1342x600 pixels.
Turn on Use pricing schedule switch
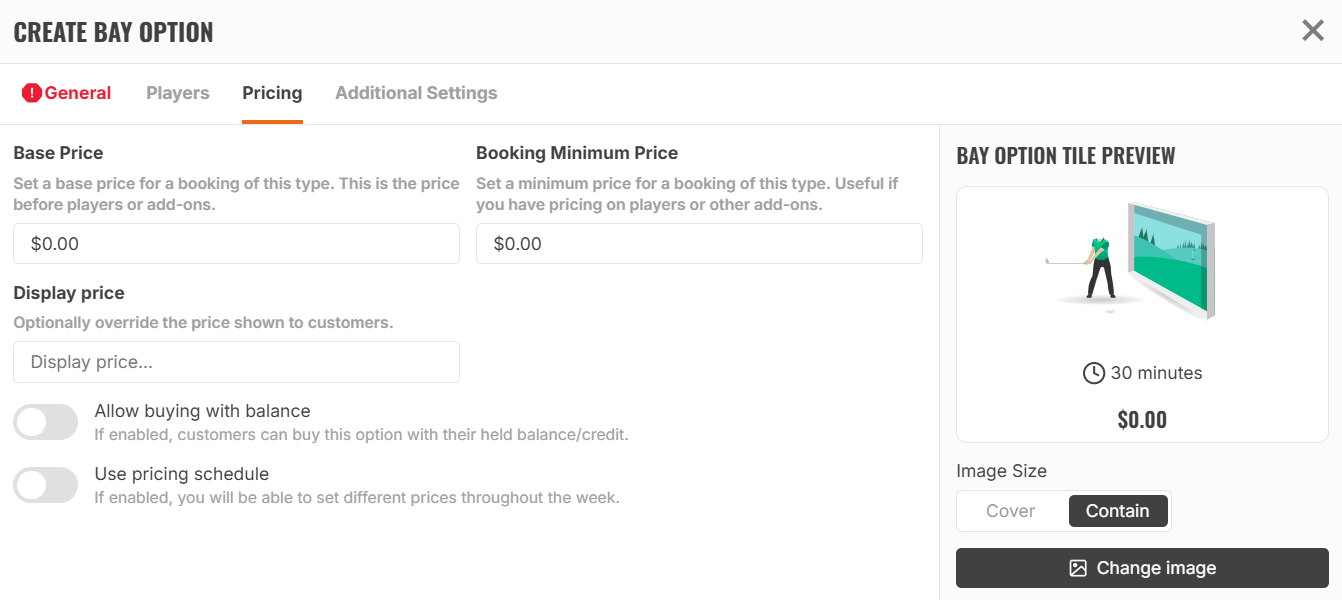pyautogui.click(x=46, y=485)
